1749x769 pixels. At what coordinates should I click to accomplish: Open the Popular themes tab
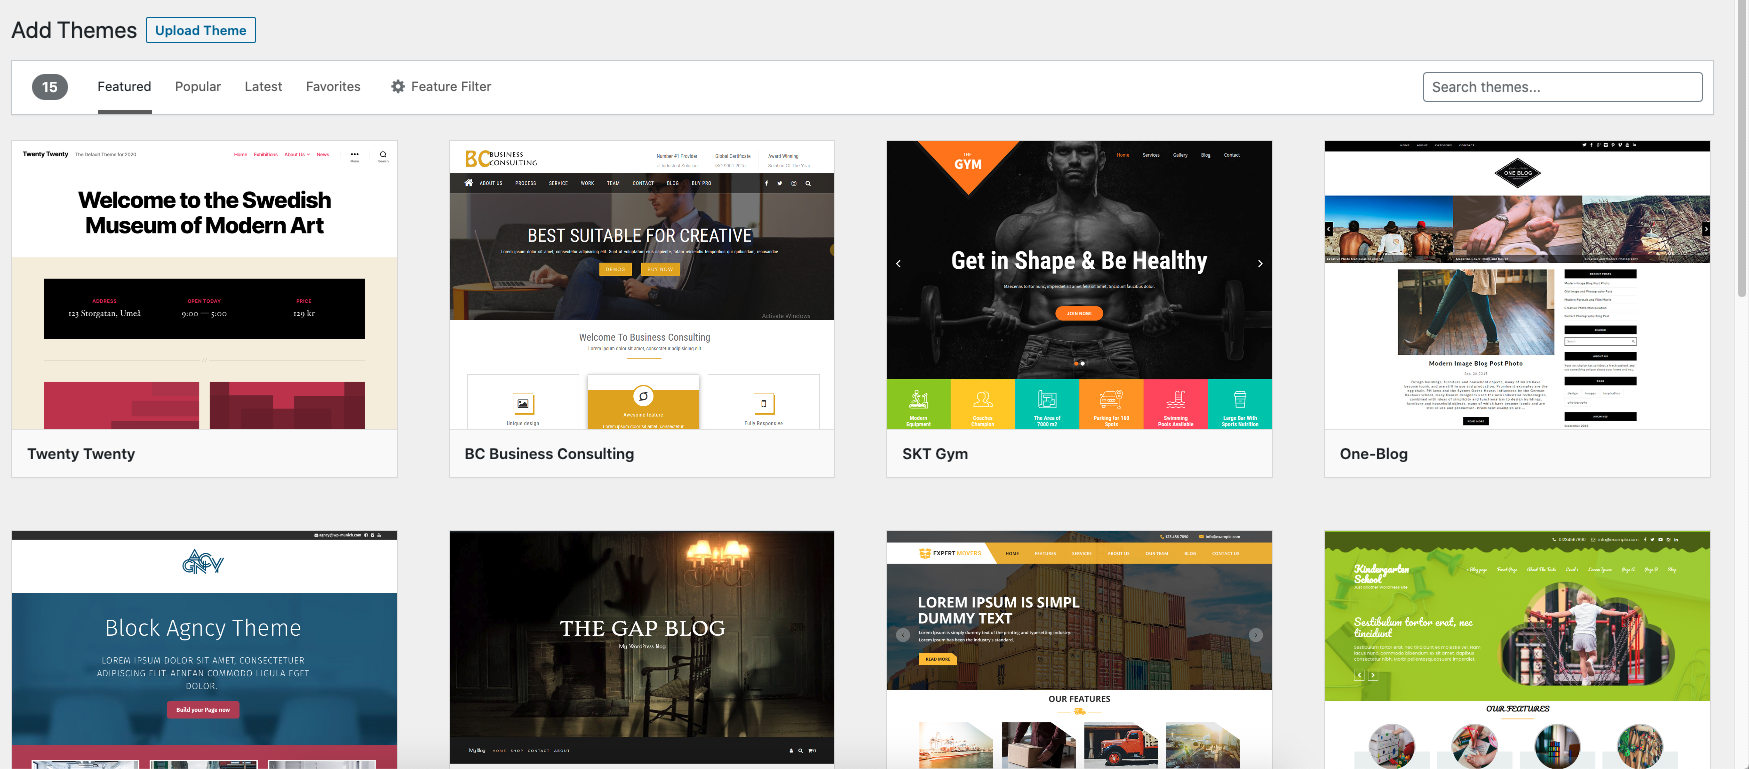point(198,87)
